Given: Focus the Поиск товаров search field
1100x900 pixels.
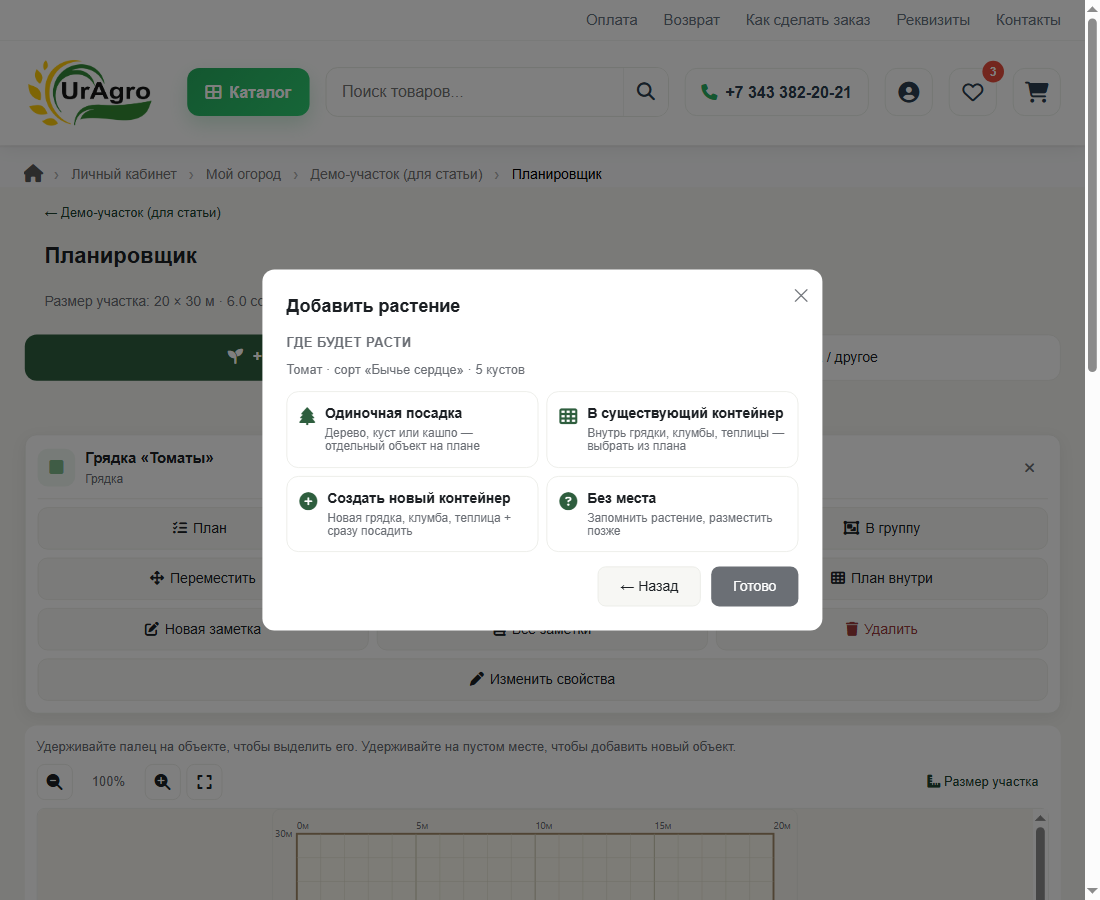Looking at the screenshot, I should click(x=475, y=92).
